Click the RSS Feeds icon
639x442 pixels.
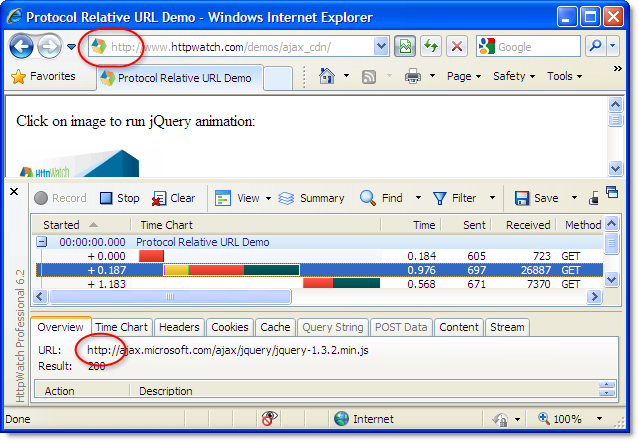point(369,77)
